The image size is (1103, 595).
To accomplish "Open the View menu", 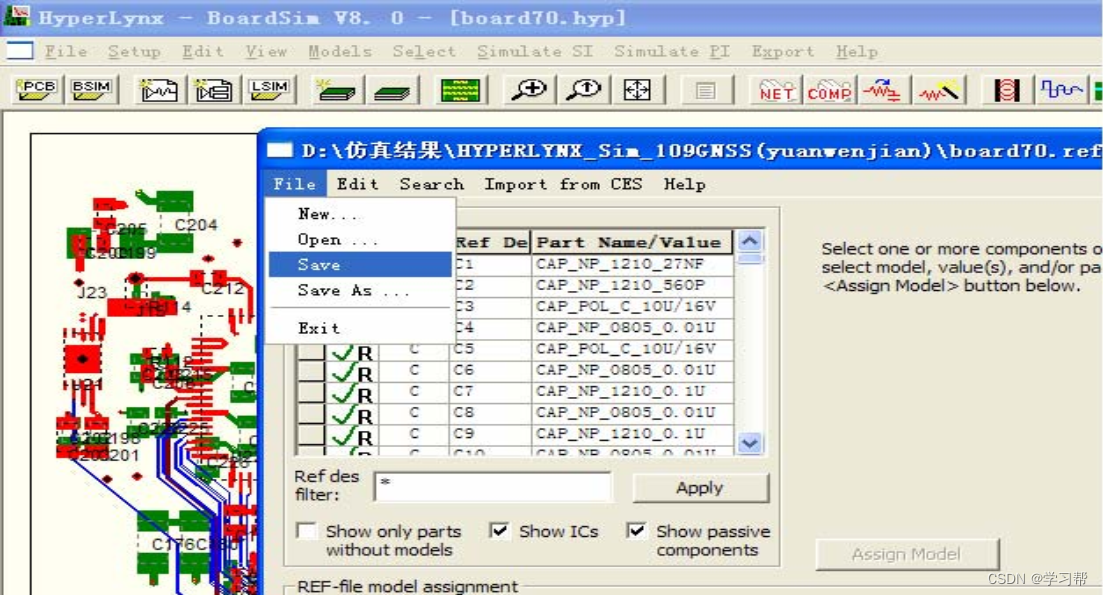I will click(x=266, y=51).
